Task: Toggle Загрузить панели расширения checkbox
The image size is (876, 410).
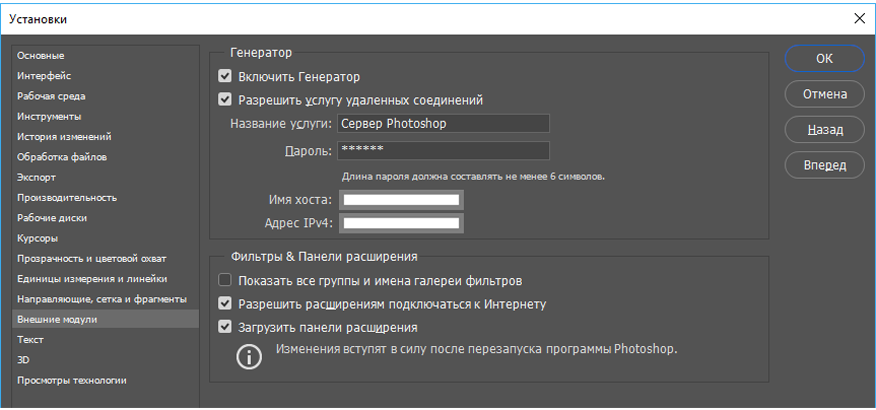Action: (225, 327)
